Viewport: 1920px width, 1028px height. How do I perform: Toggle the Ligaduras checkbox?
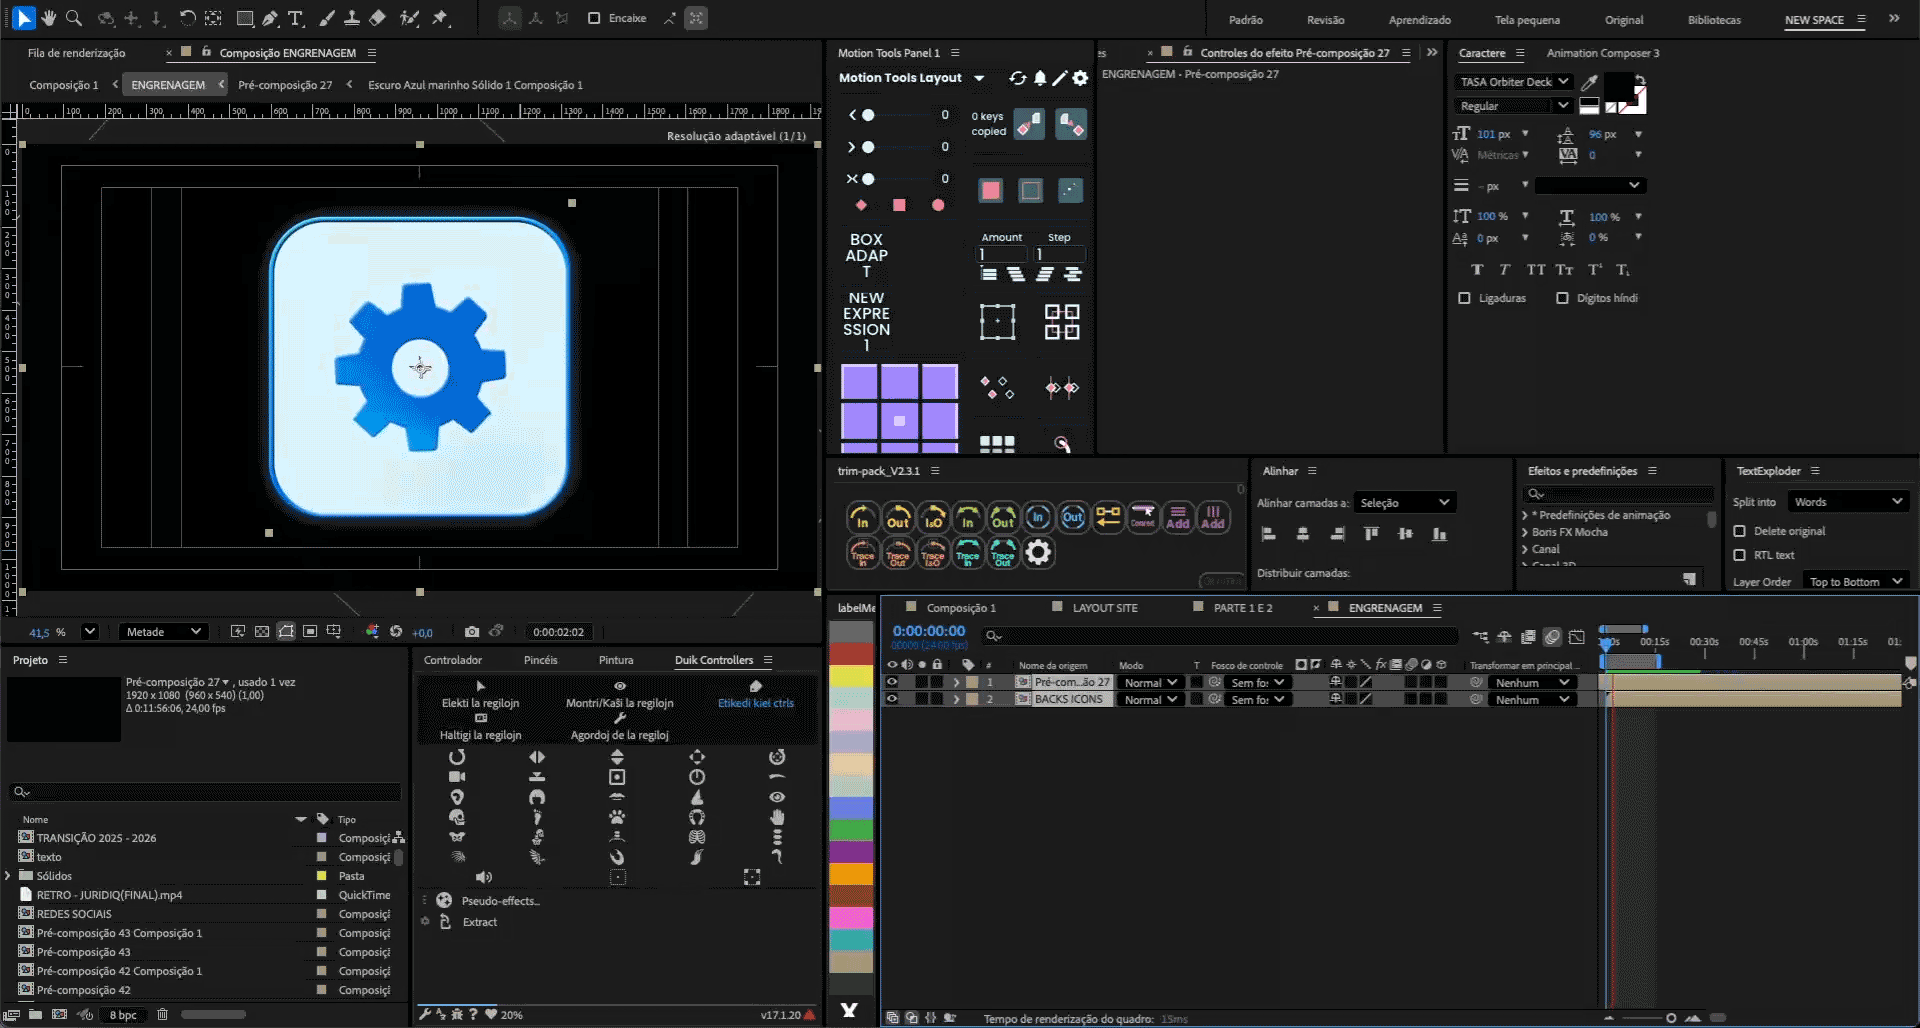click(x=1464, y=298)
